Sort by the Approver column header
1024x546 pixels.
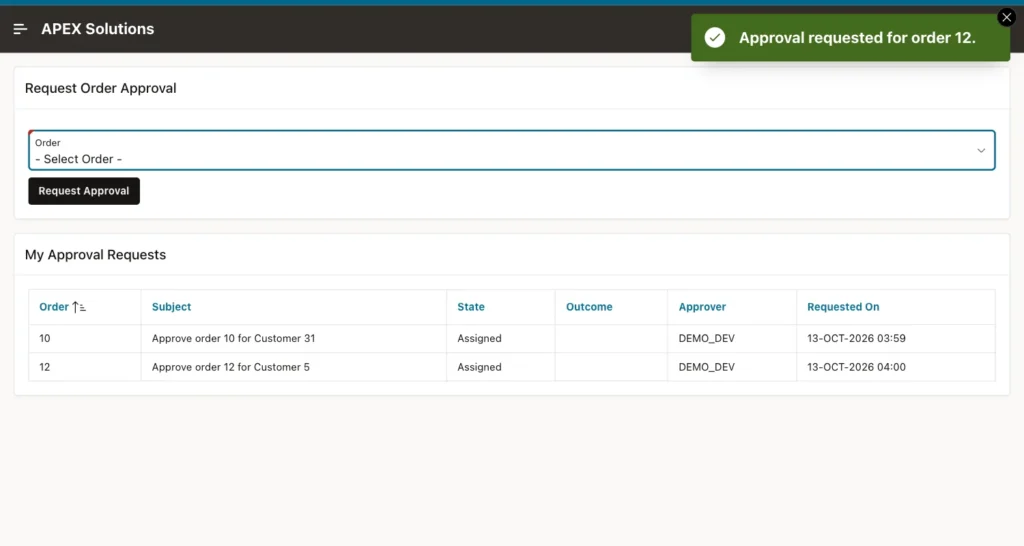(702, 307)
